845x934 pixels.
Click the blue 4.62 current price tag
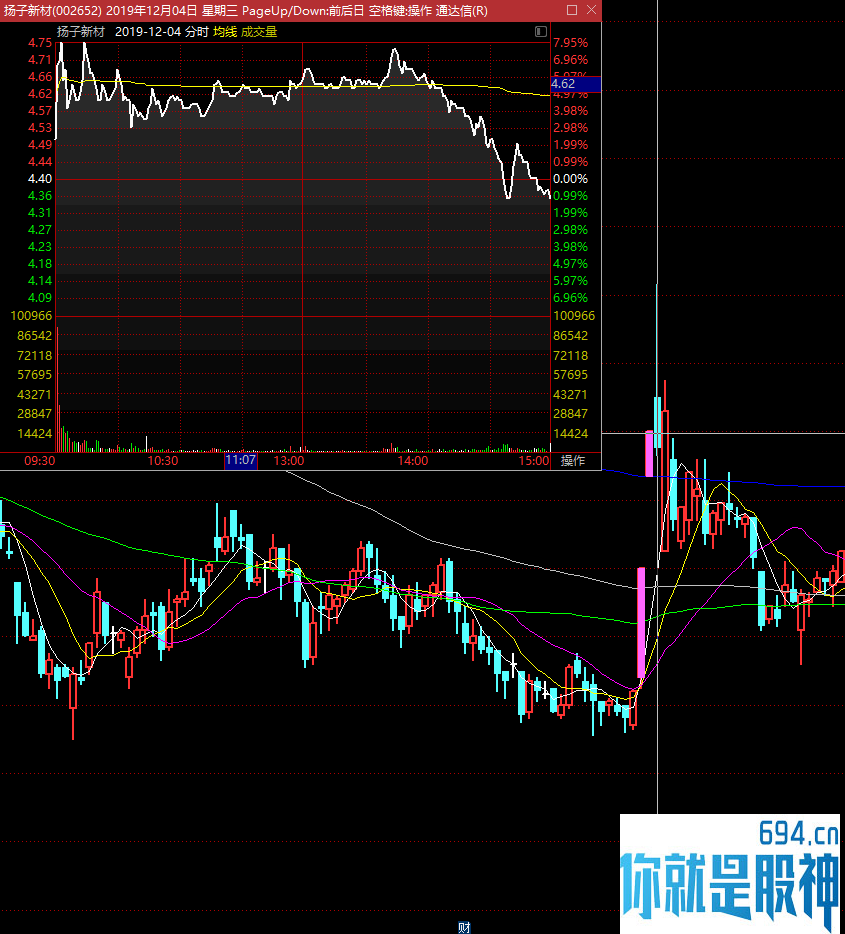pyautogui.click(x=576, y=84)
